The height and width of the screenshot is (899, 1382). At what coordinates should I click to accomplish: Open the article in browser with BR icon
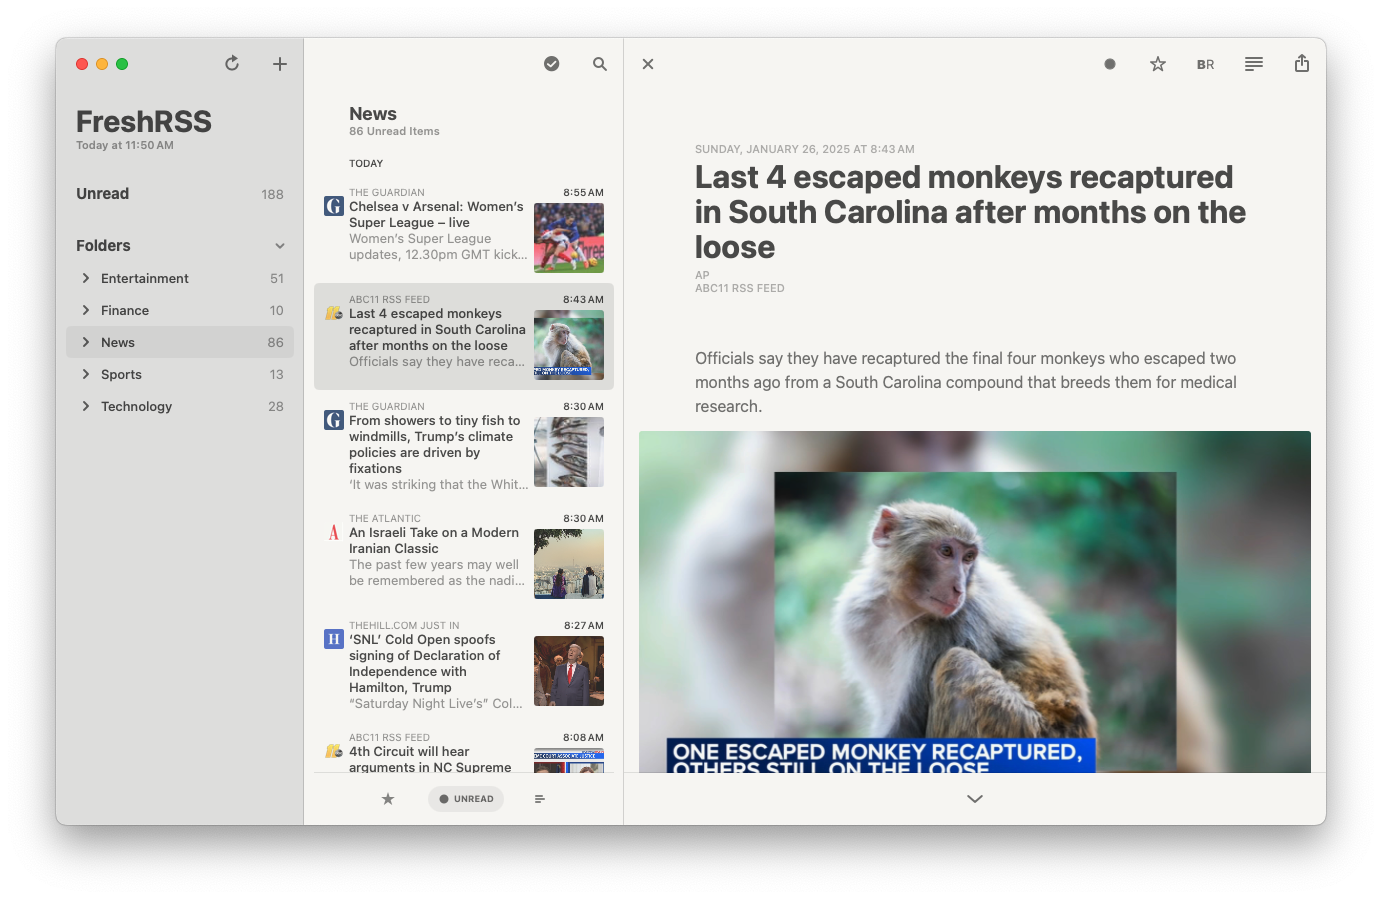pos(1205,63)
